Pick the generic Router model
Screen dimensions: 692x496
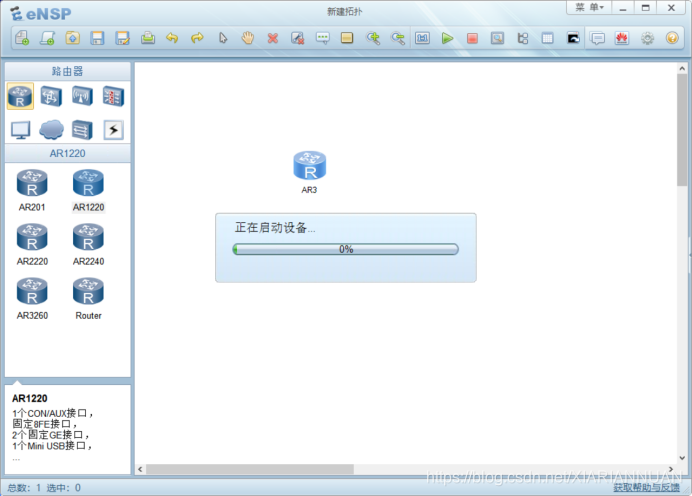88,299
